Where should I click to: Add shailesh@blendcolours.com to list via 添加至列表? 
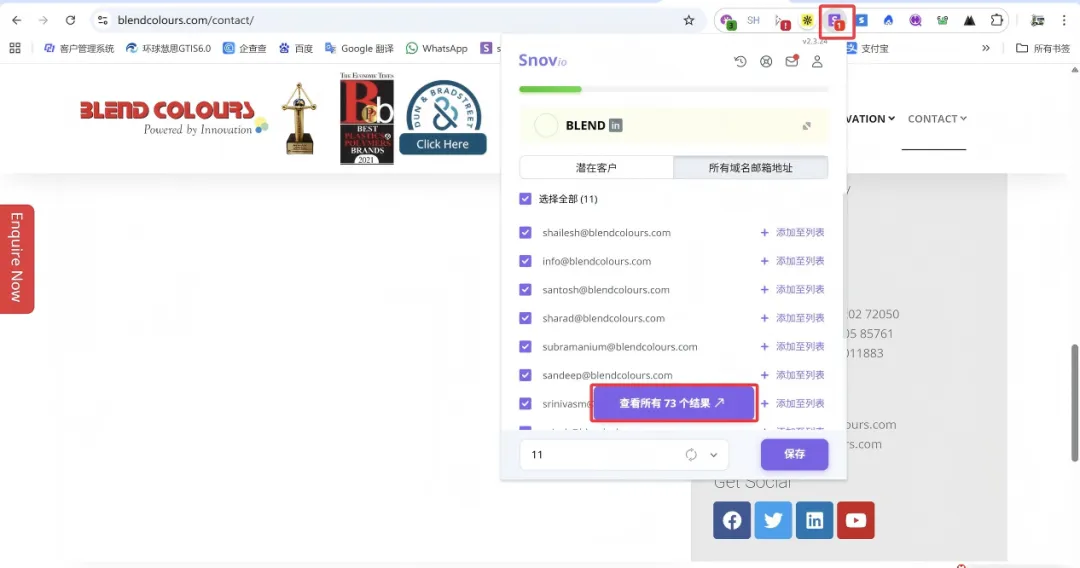(x=792, y=233)
